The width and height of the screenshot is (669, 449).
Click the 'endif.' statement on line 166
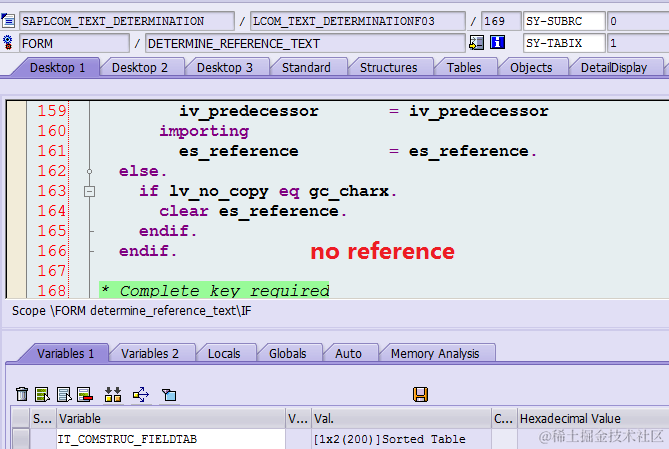click(x=148, y=251)
